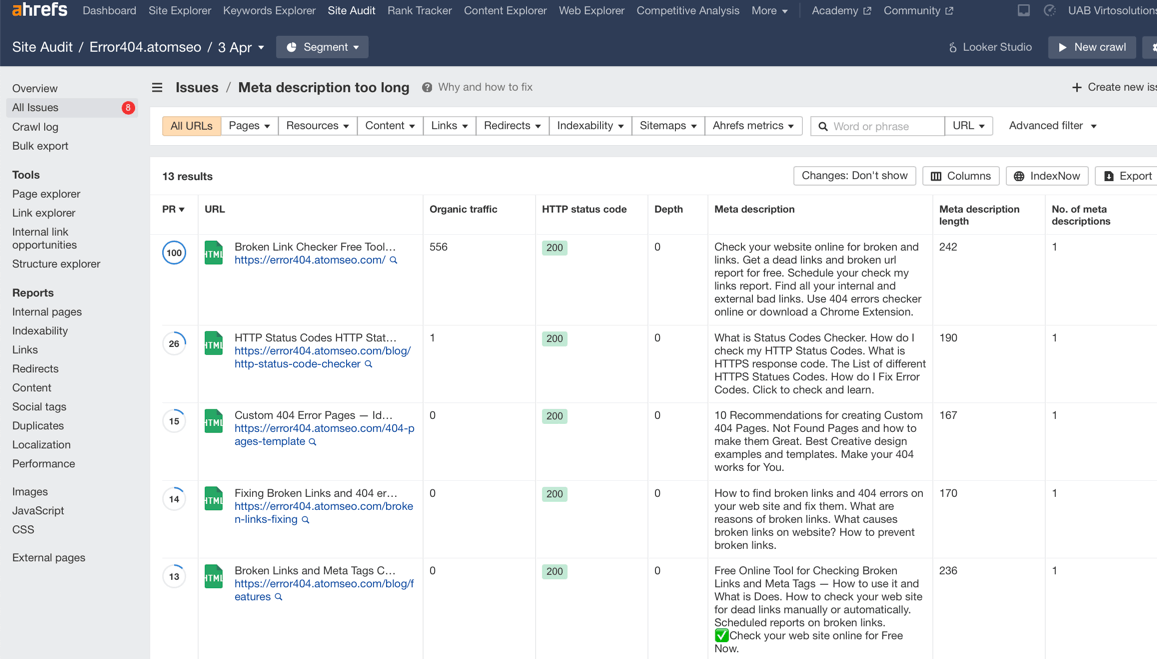This screenshot has height=659, width=1157.
Task: Sort table by PR column header
Action: 173,210
